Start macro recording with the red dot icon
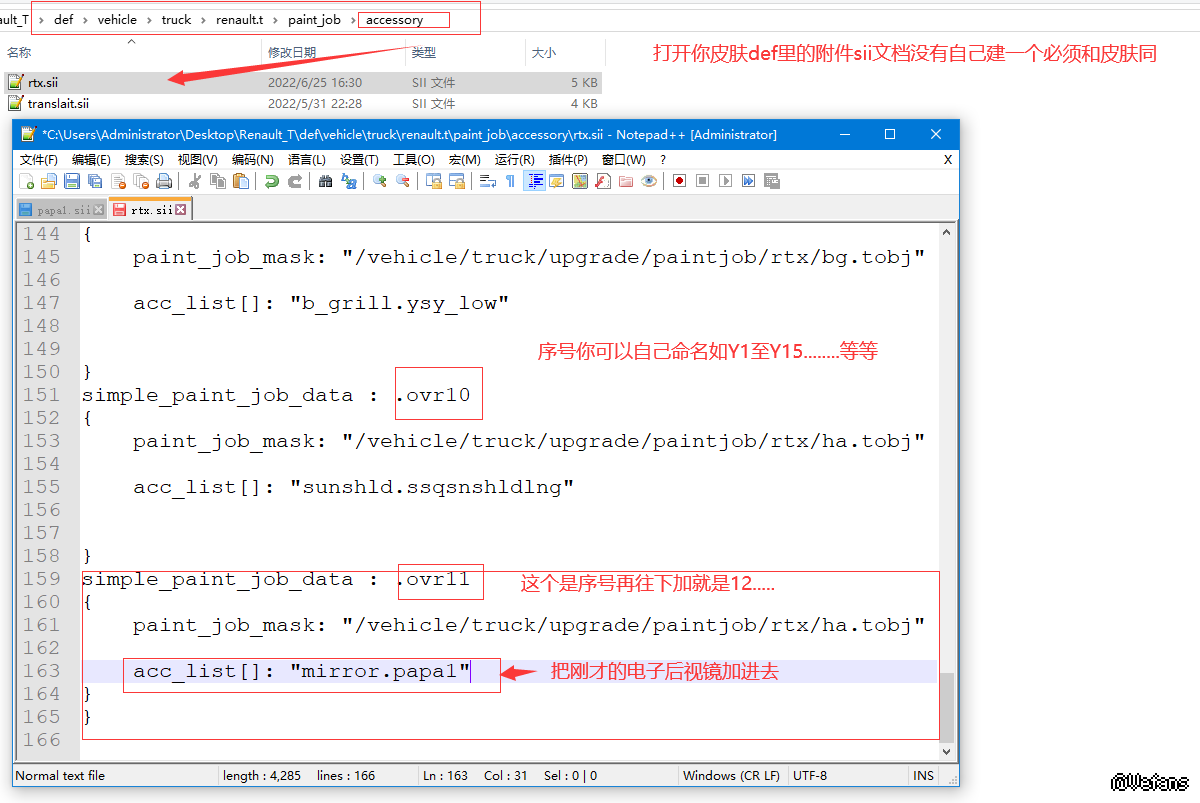This screenshot has width=1200, height=803. tap(679, 181)
